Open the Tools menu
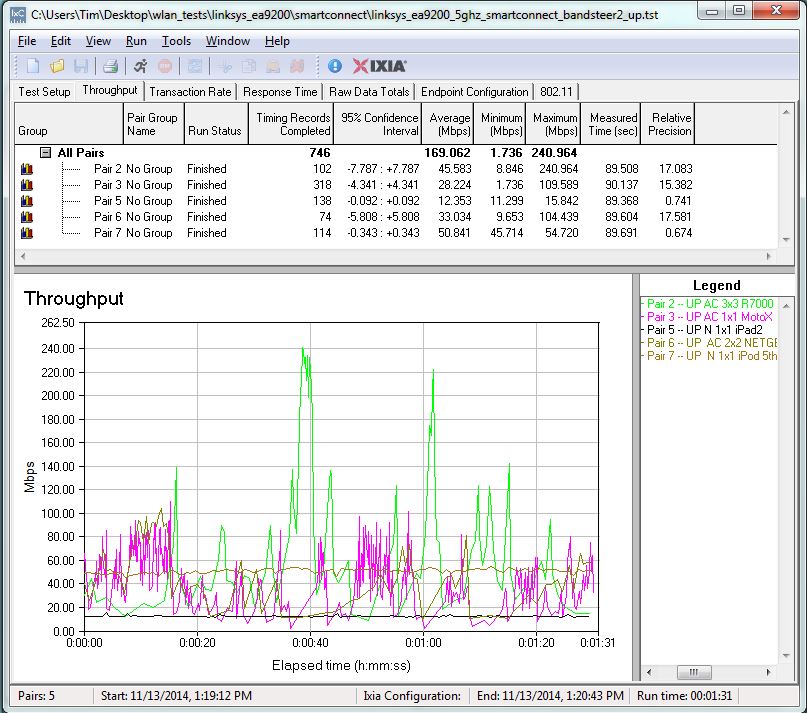The image size is (807, 713). click(x=176, y=41)
